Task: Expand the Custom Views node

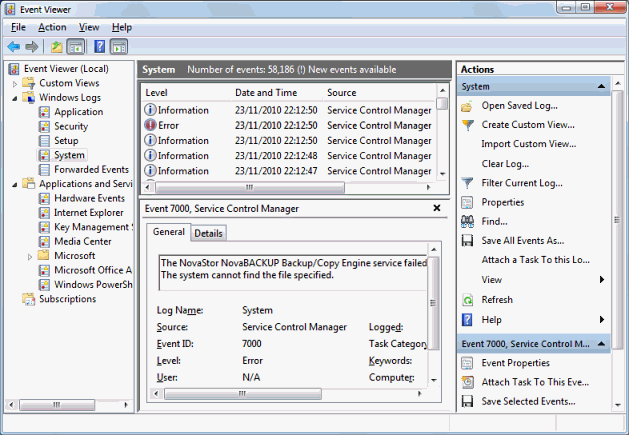Action: click(x=15, y=84)
